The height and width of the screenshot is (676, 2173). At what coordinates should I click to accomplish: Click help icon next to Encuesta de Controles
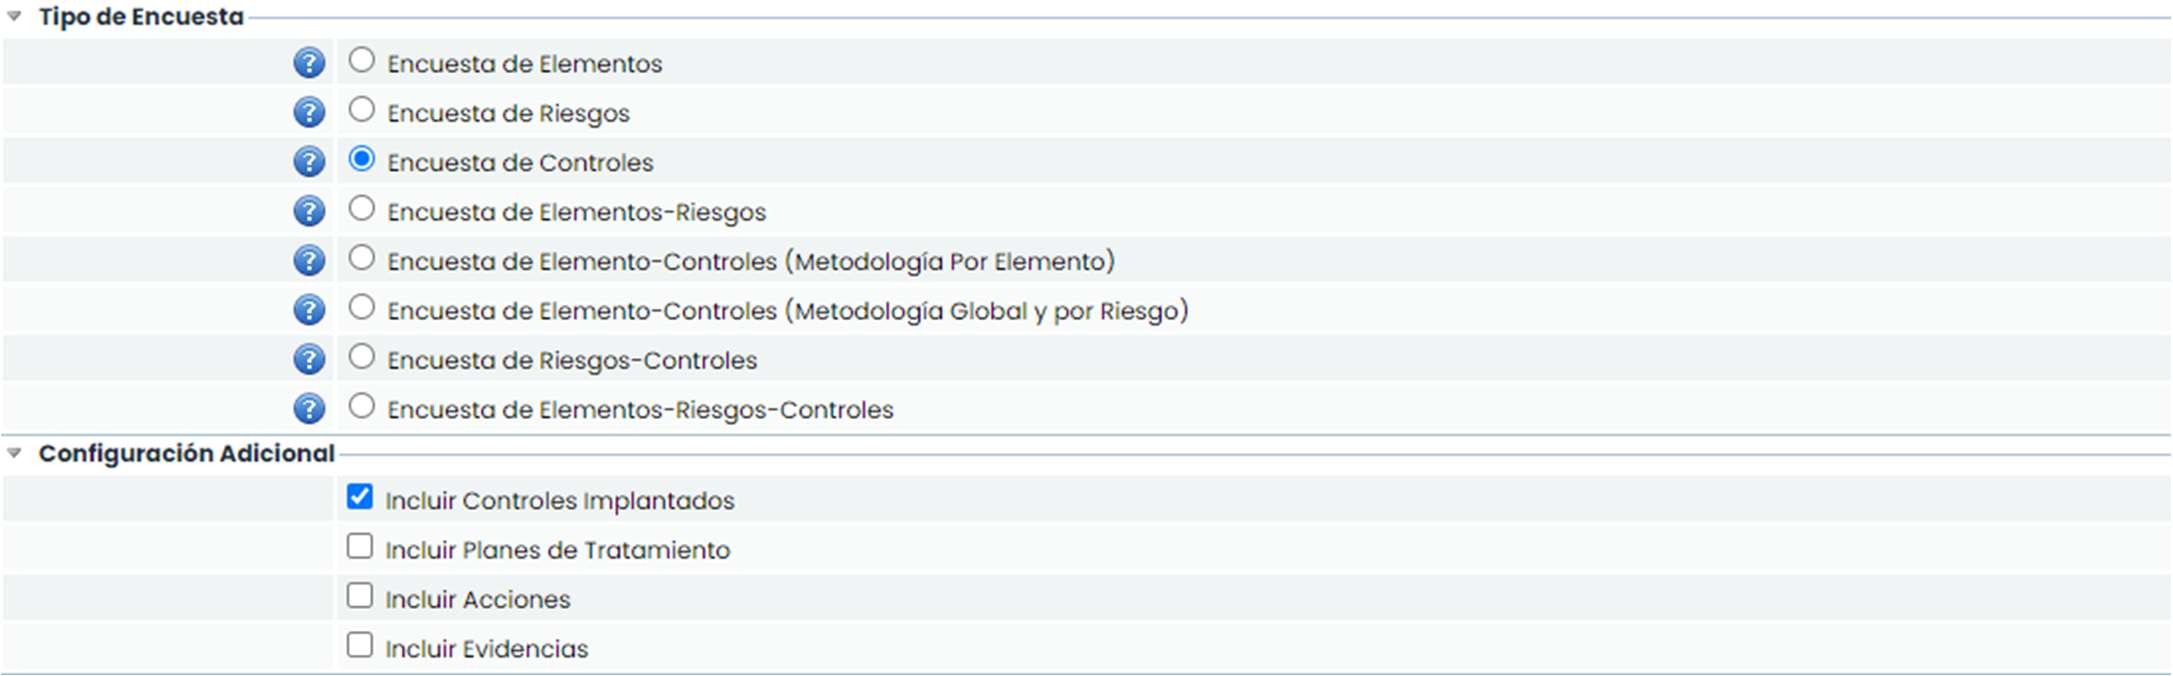309,162
